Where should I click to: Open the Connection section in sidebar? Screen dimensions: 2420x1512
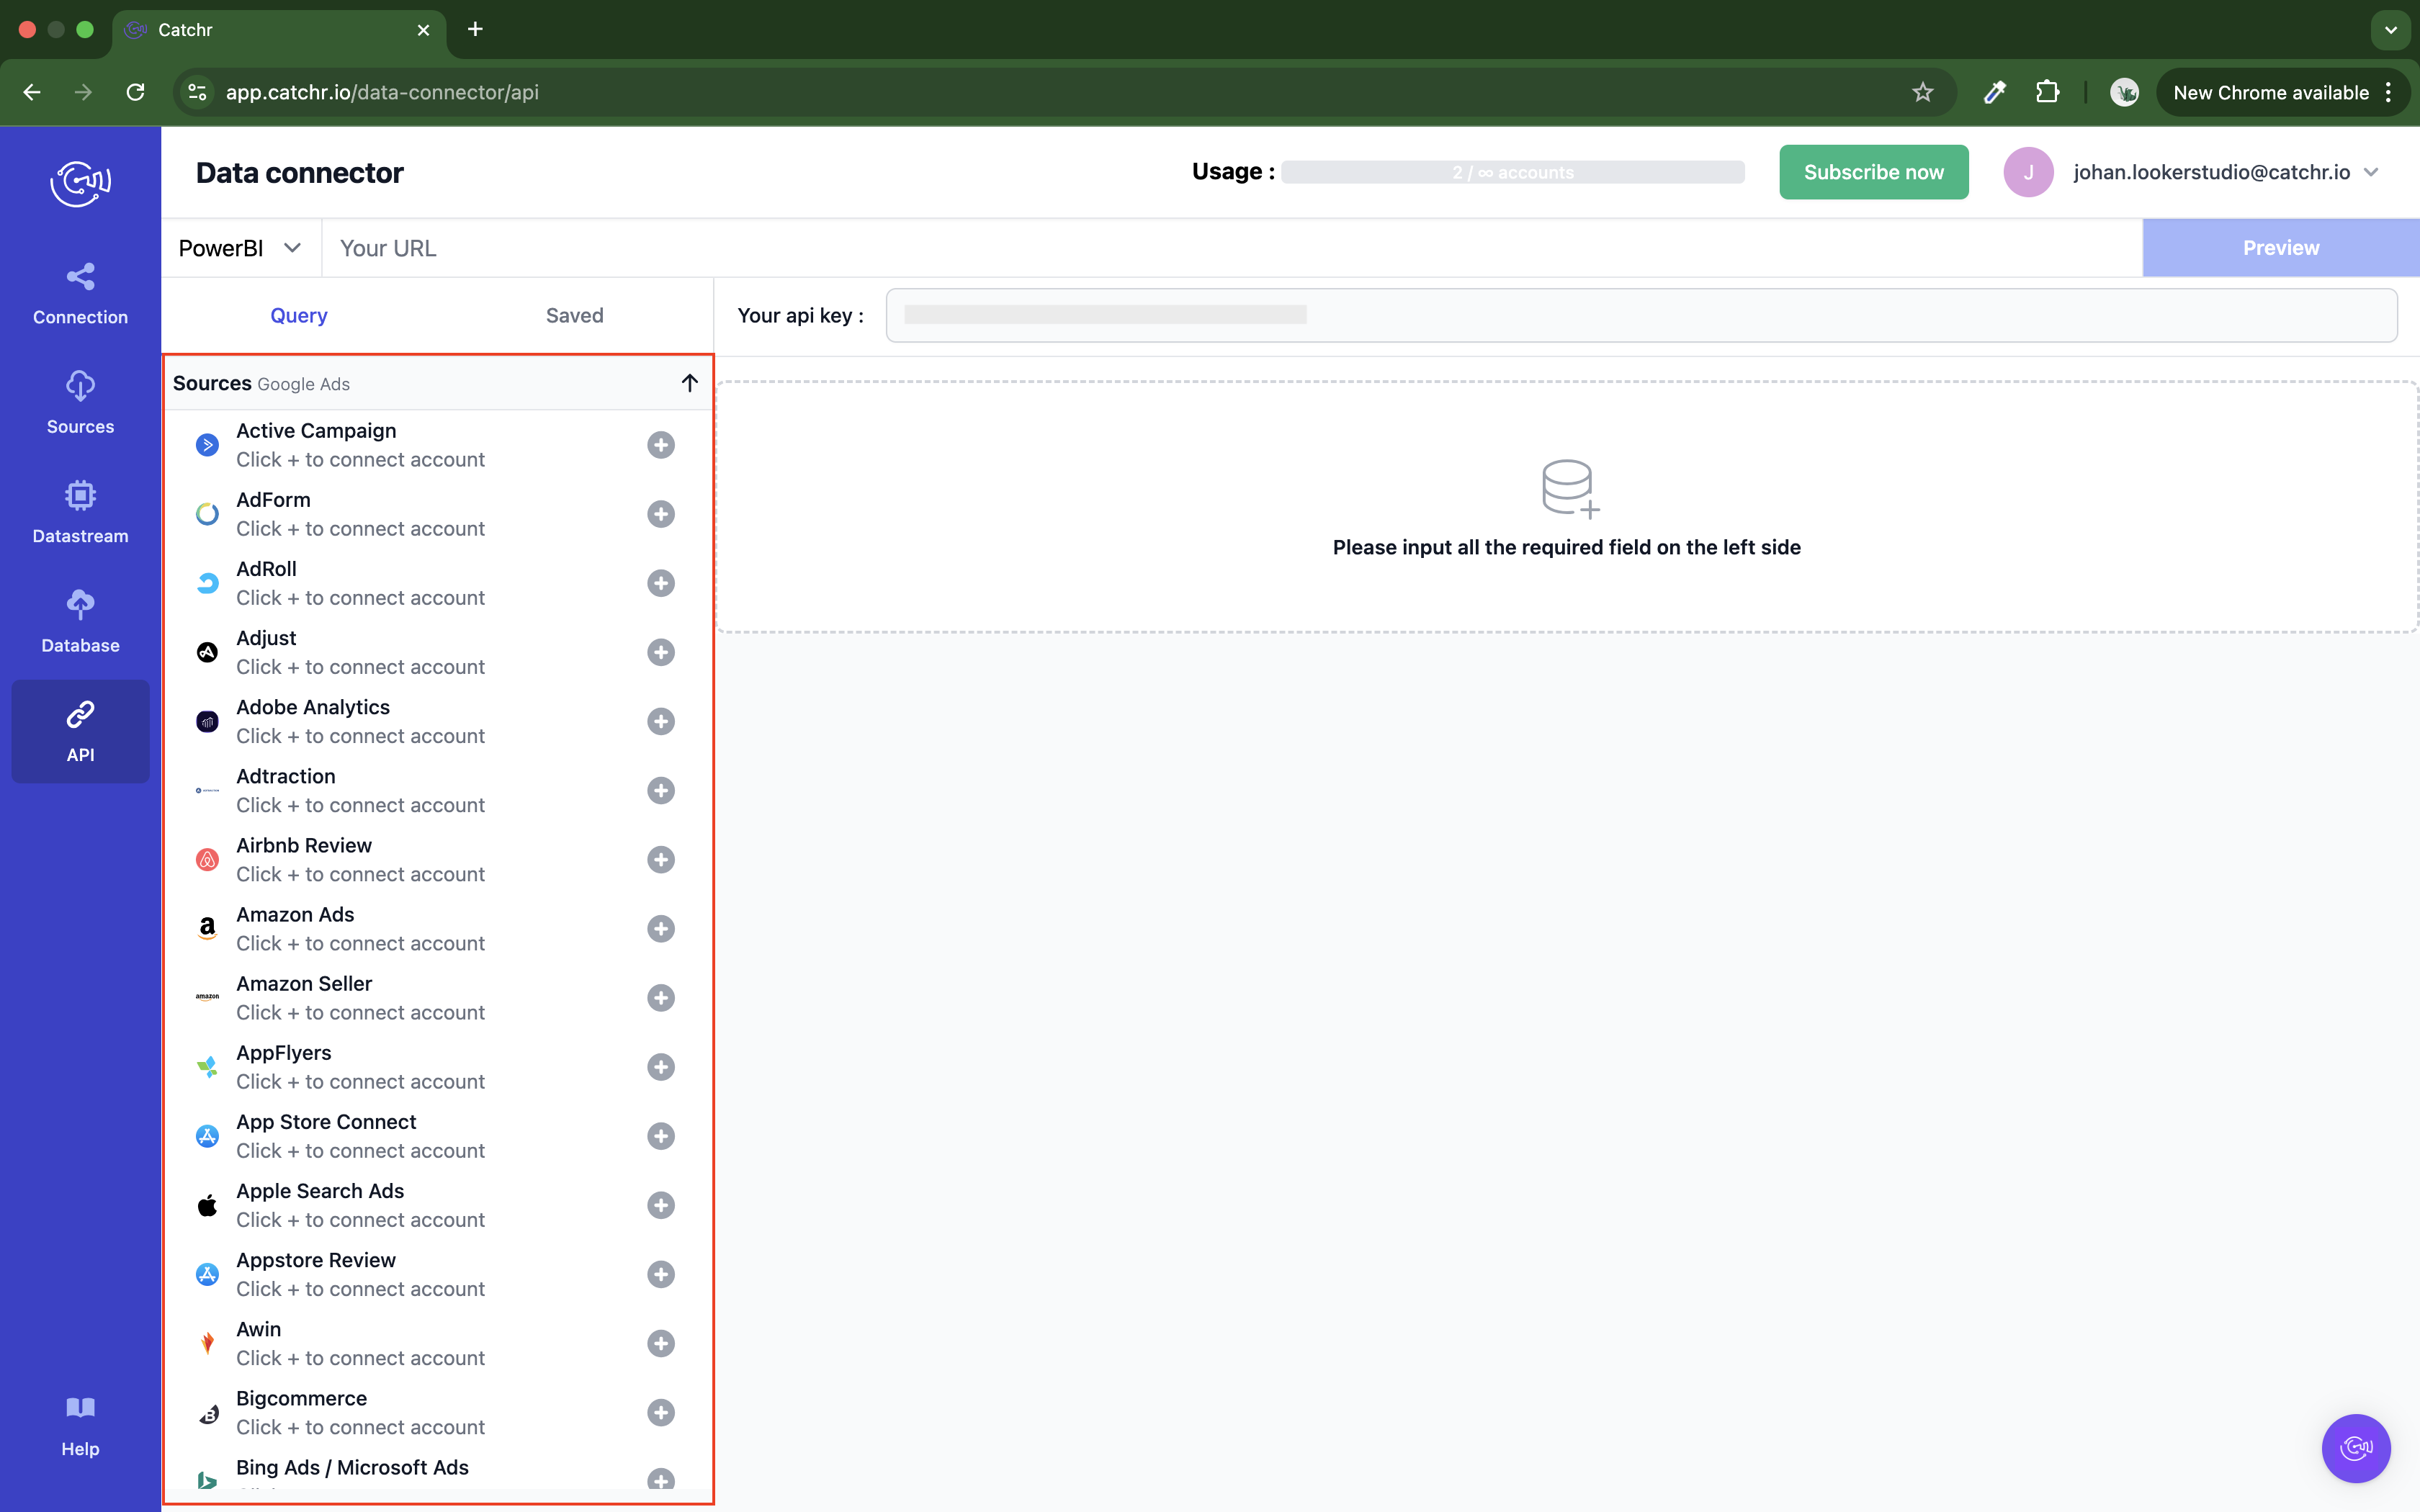tap(80, 294)
